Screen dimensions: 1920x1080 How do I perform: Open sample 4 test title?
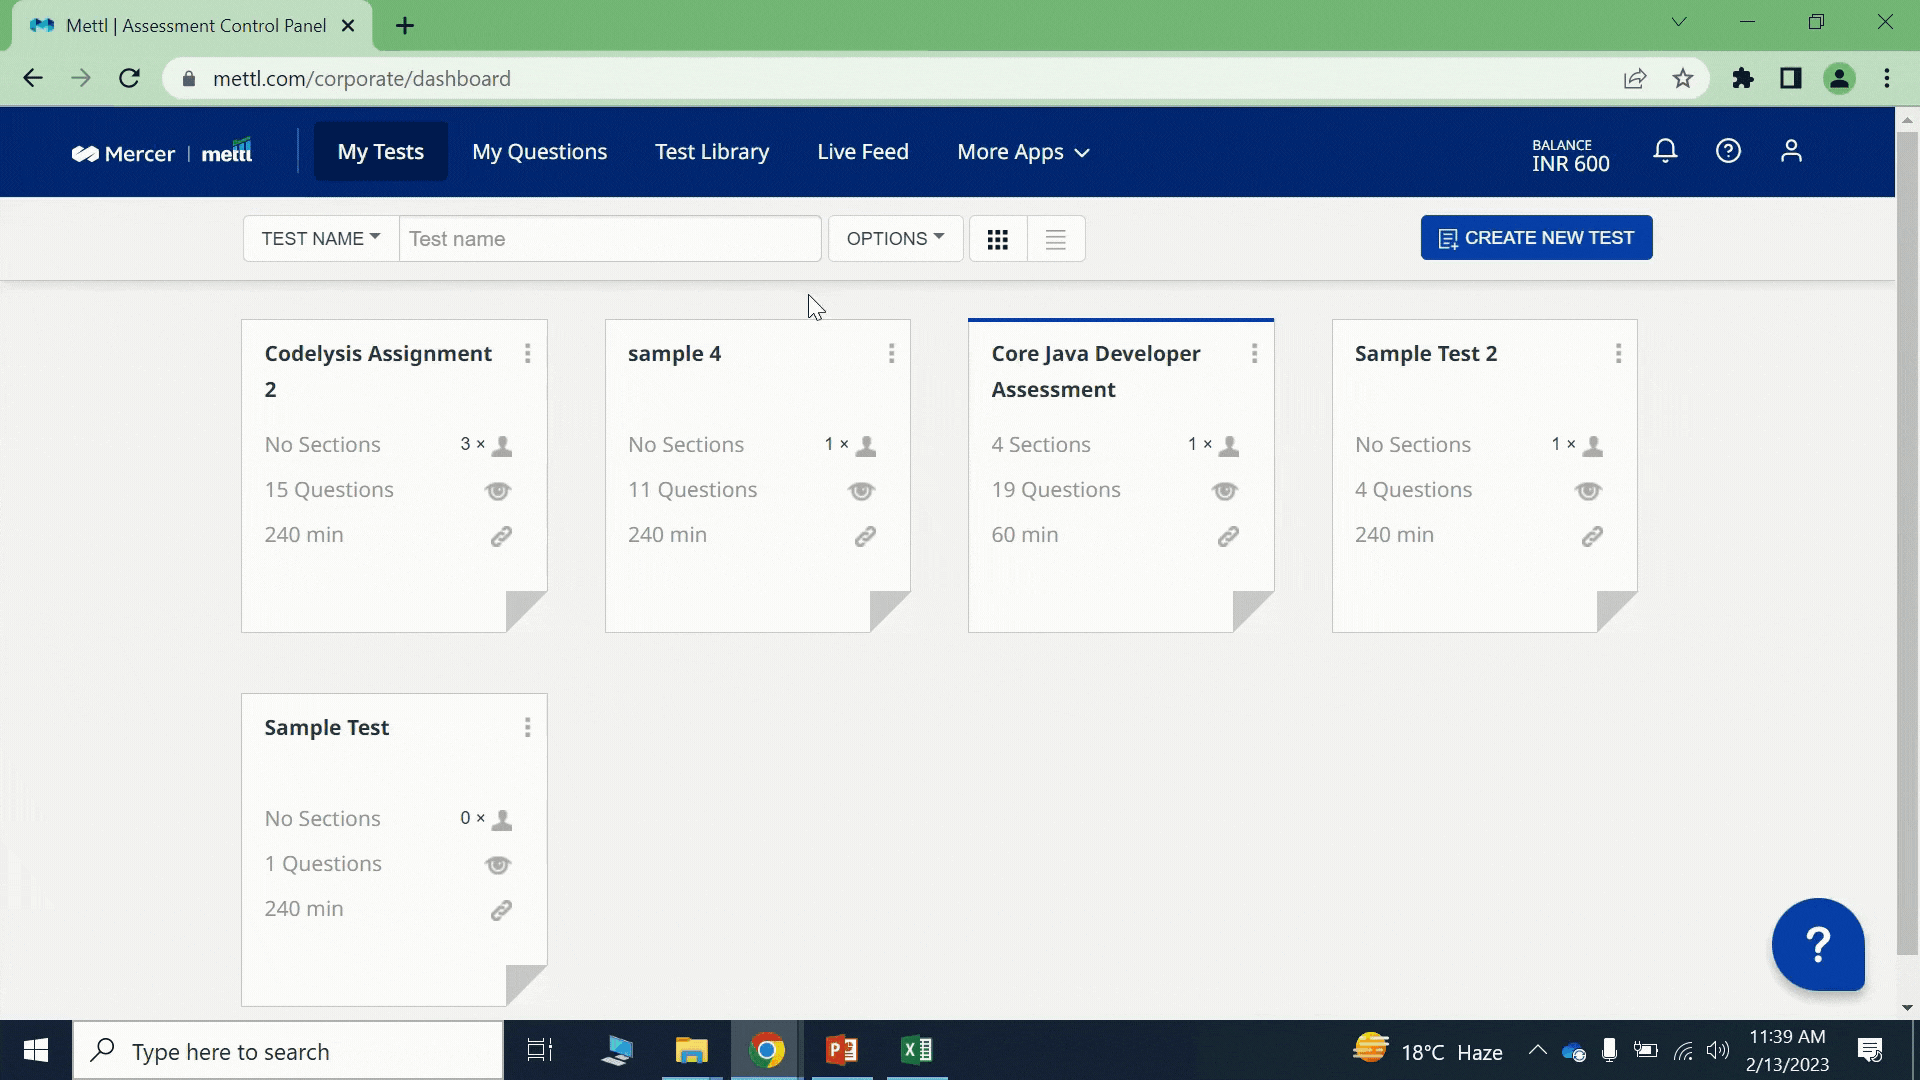pyautogui.click(x=674, y=354)
